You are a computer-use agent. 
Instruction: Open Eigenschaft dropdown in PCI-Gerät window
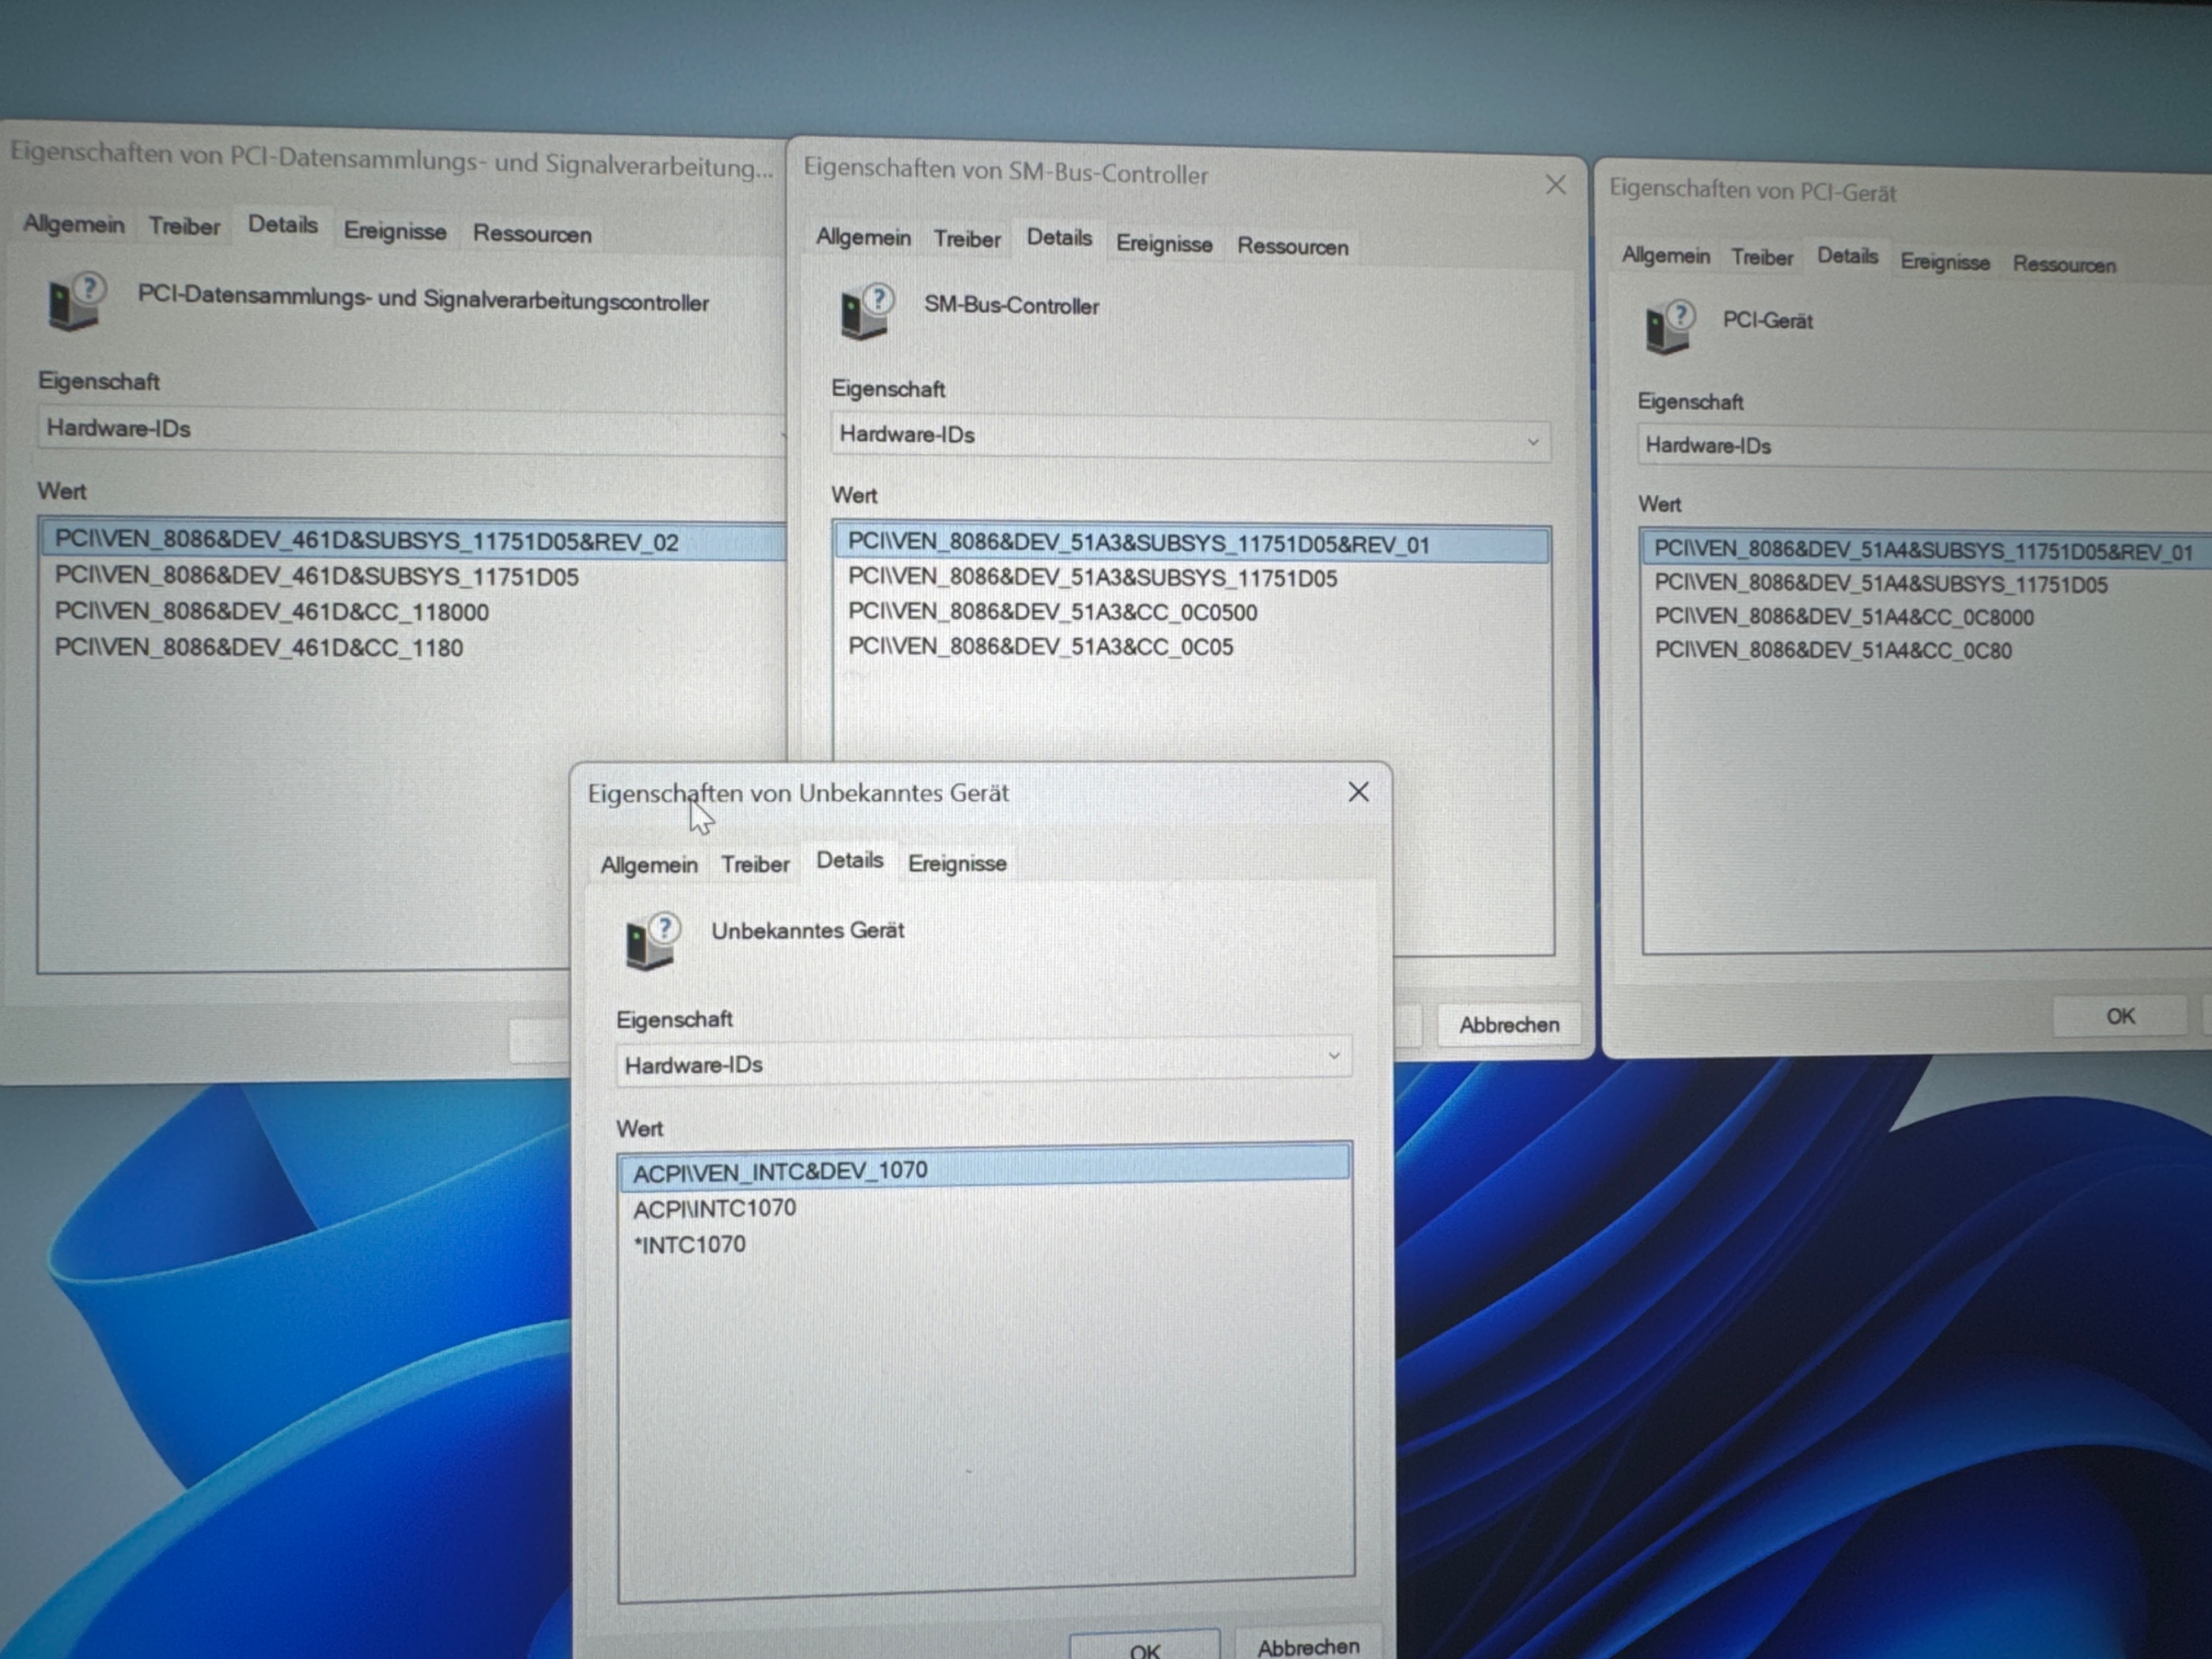(x=1924, y=447)
